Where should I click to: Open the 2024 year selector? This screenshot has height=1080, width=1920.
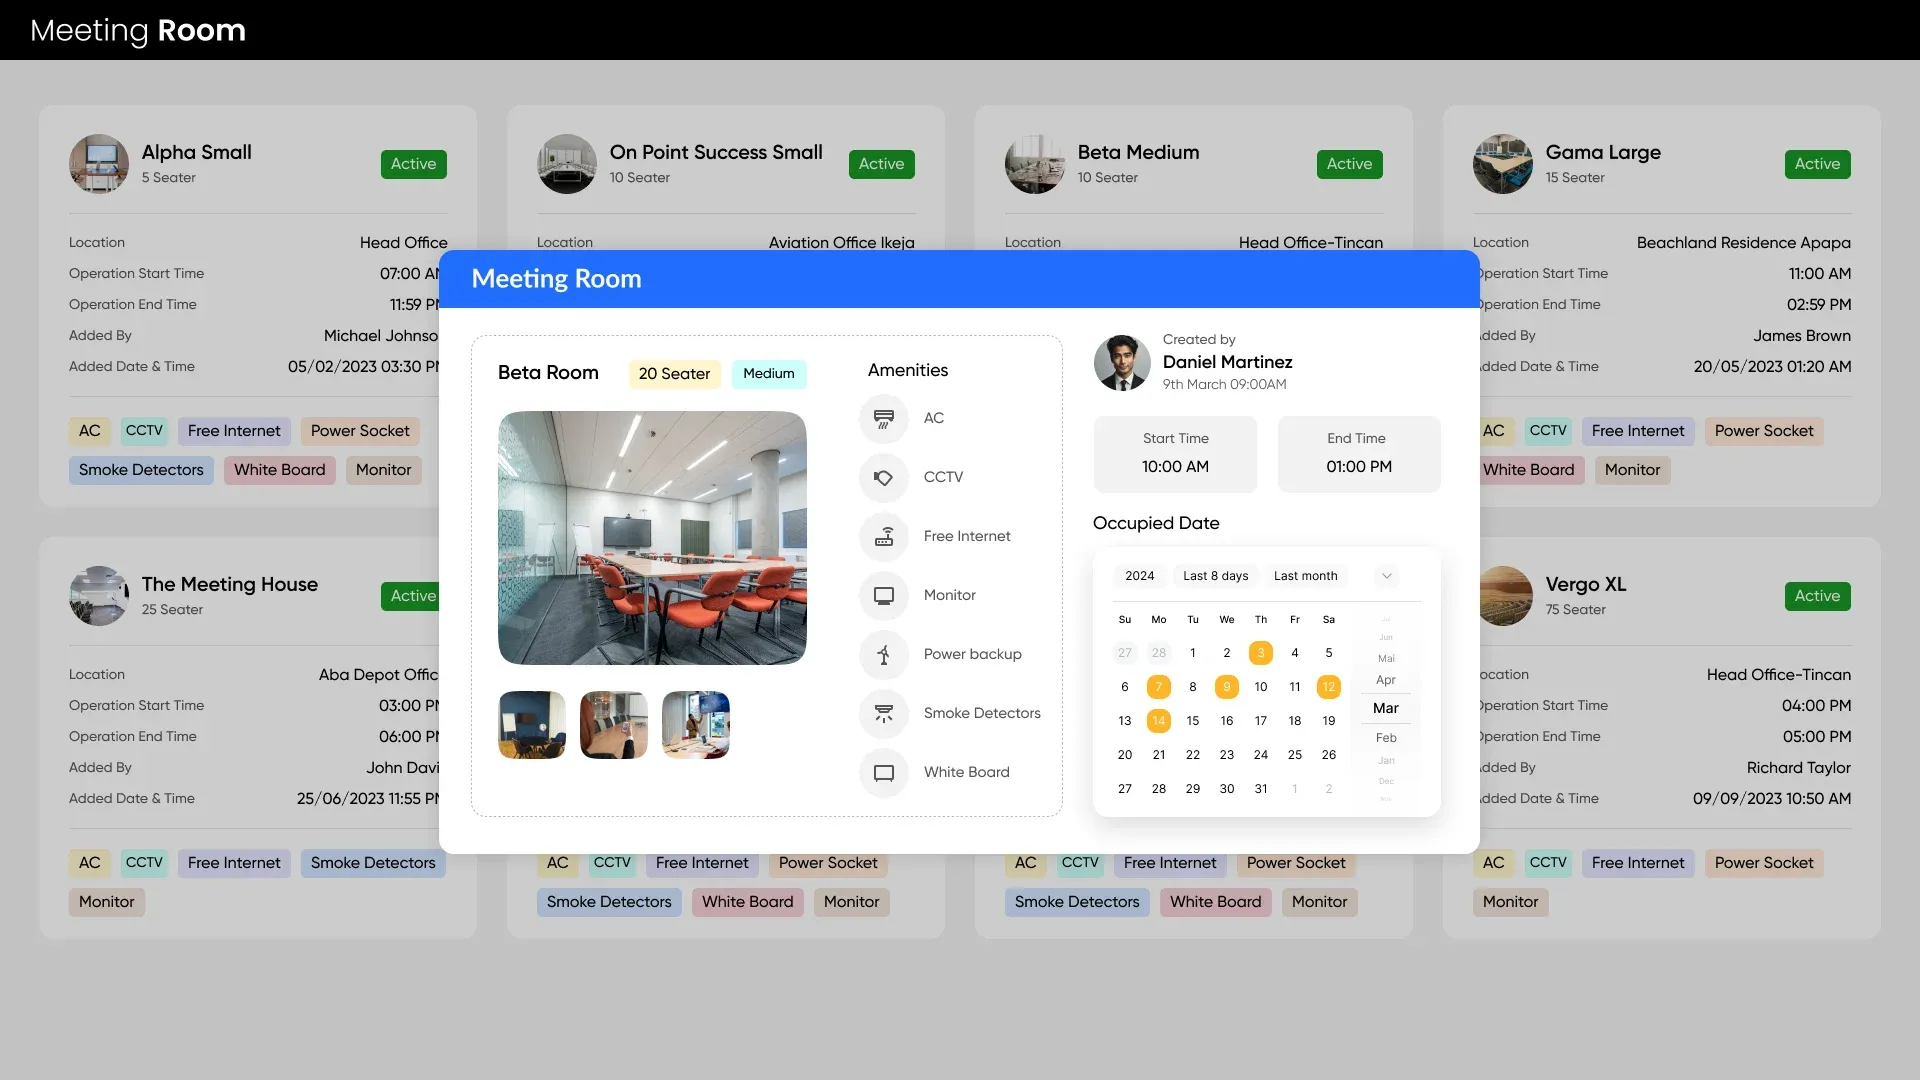click(1139, 576)
